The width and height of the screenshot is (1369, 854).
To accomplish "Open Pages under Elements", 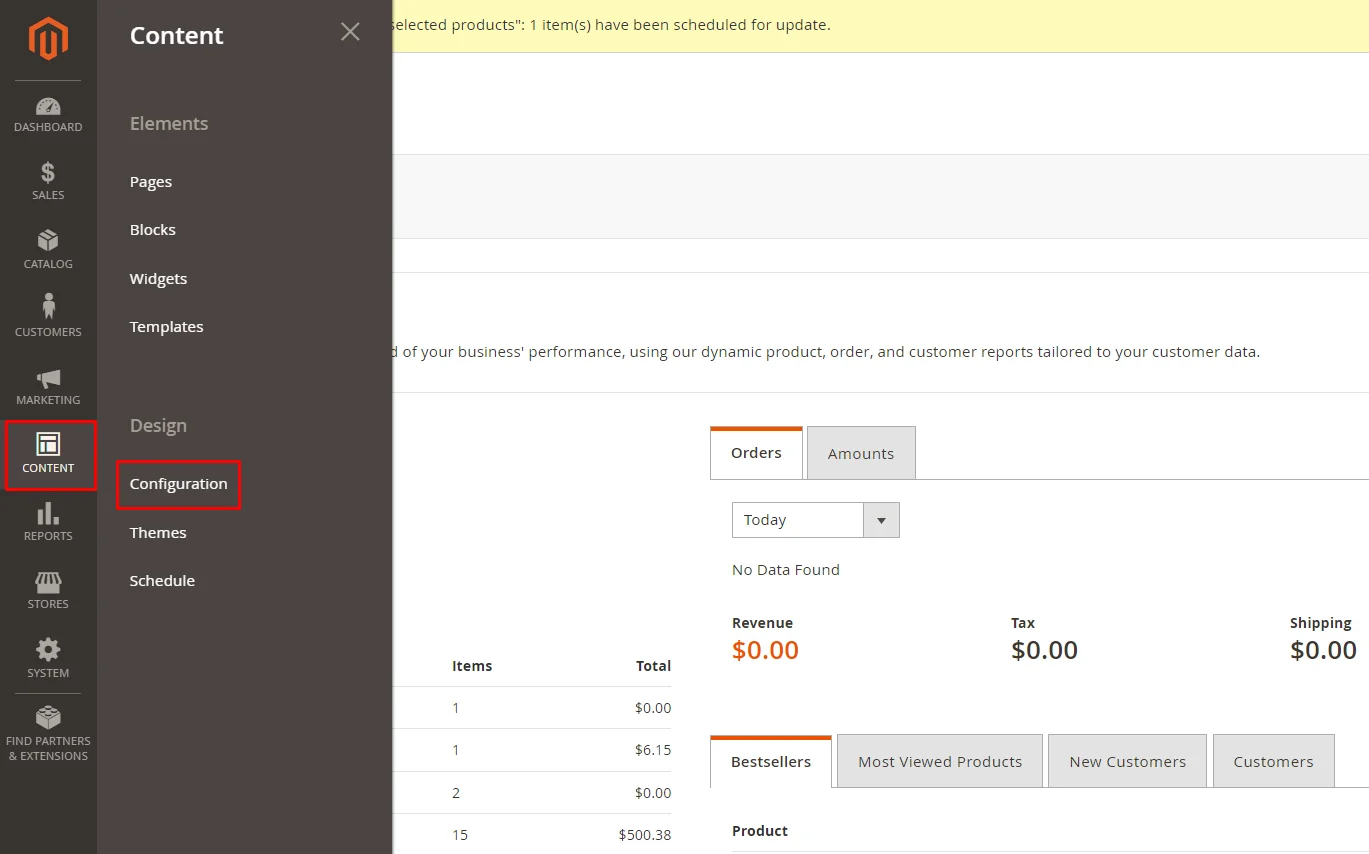I will (150, 181).
